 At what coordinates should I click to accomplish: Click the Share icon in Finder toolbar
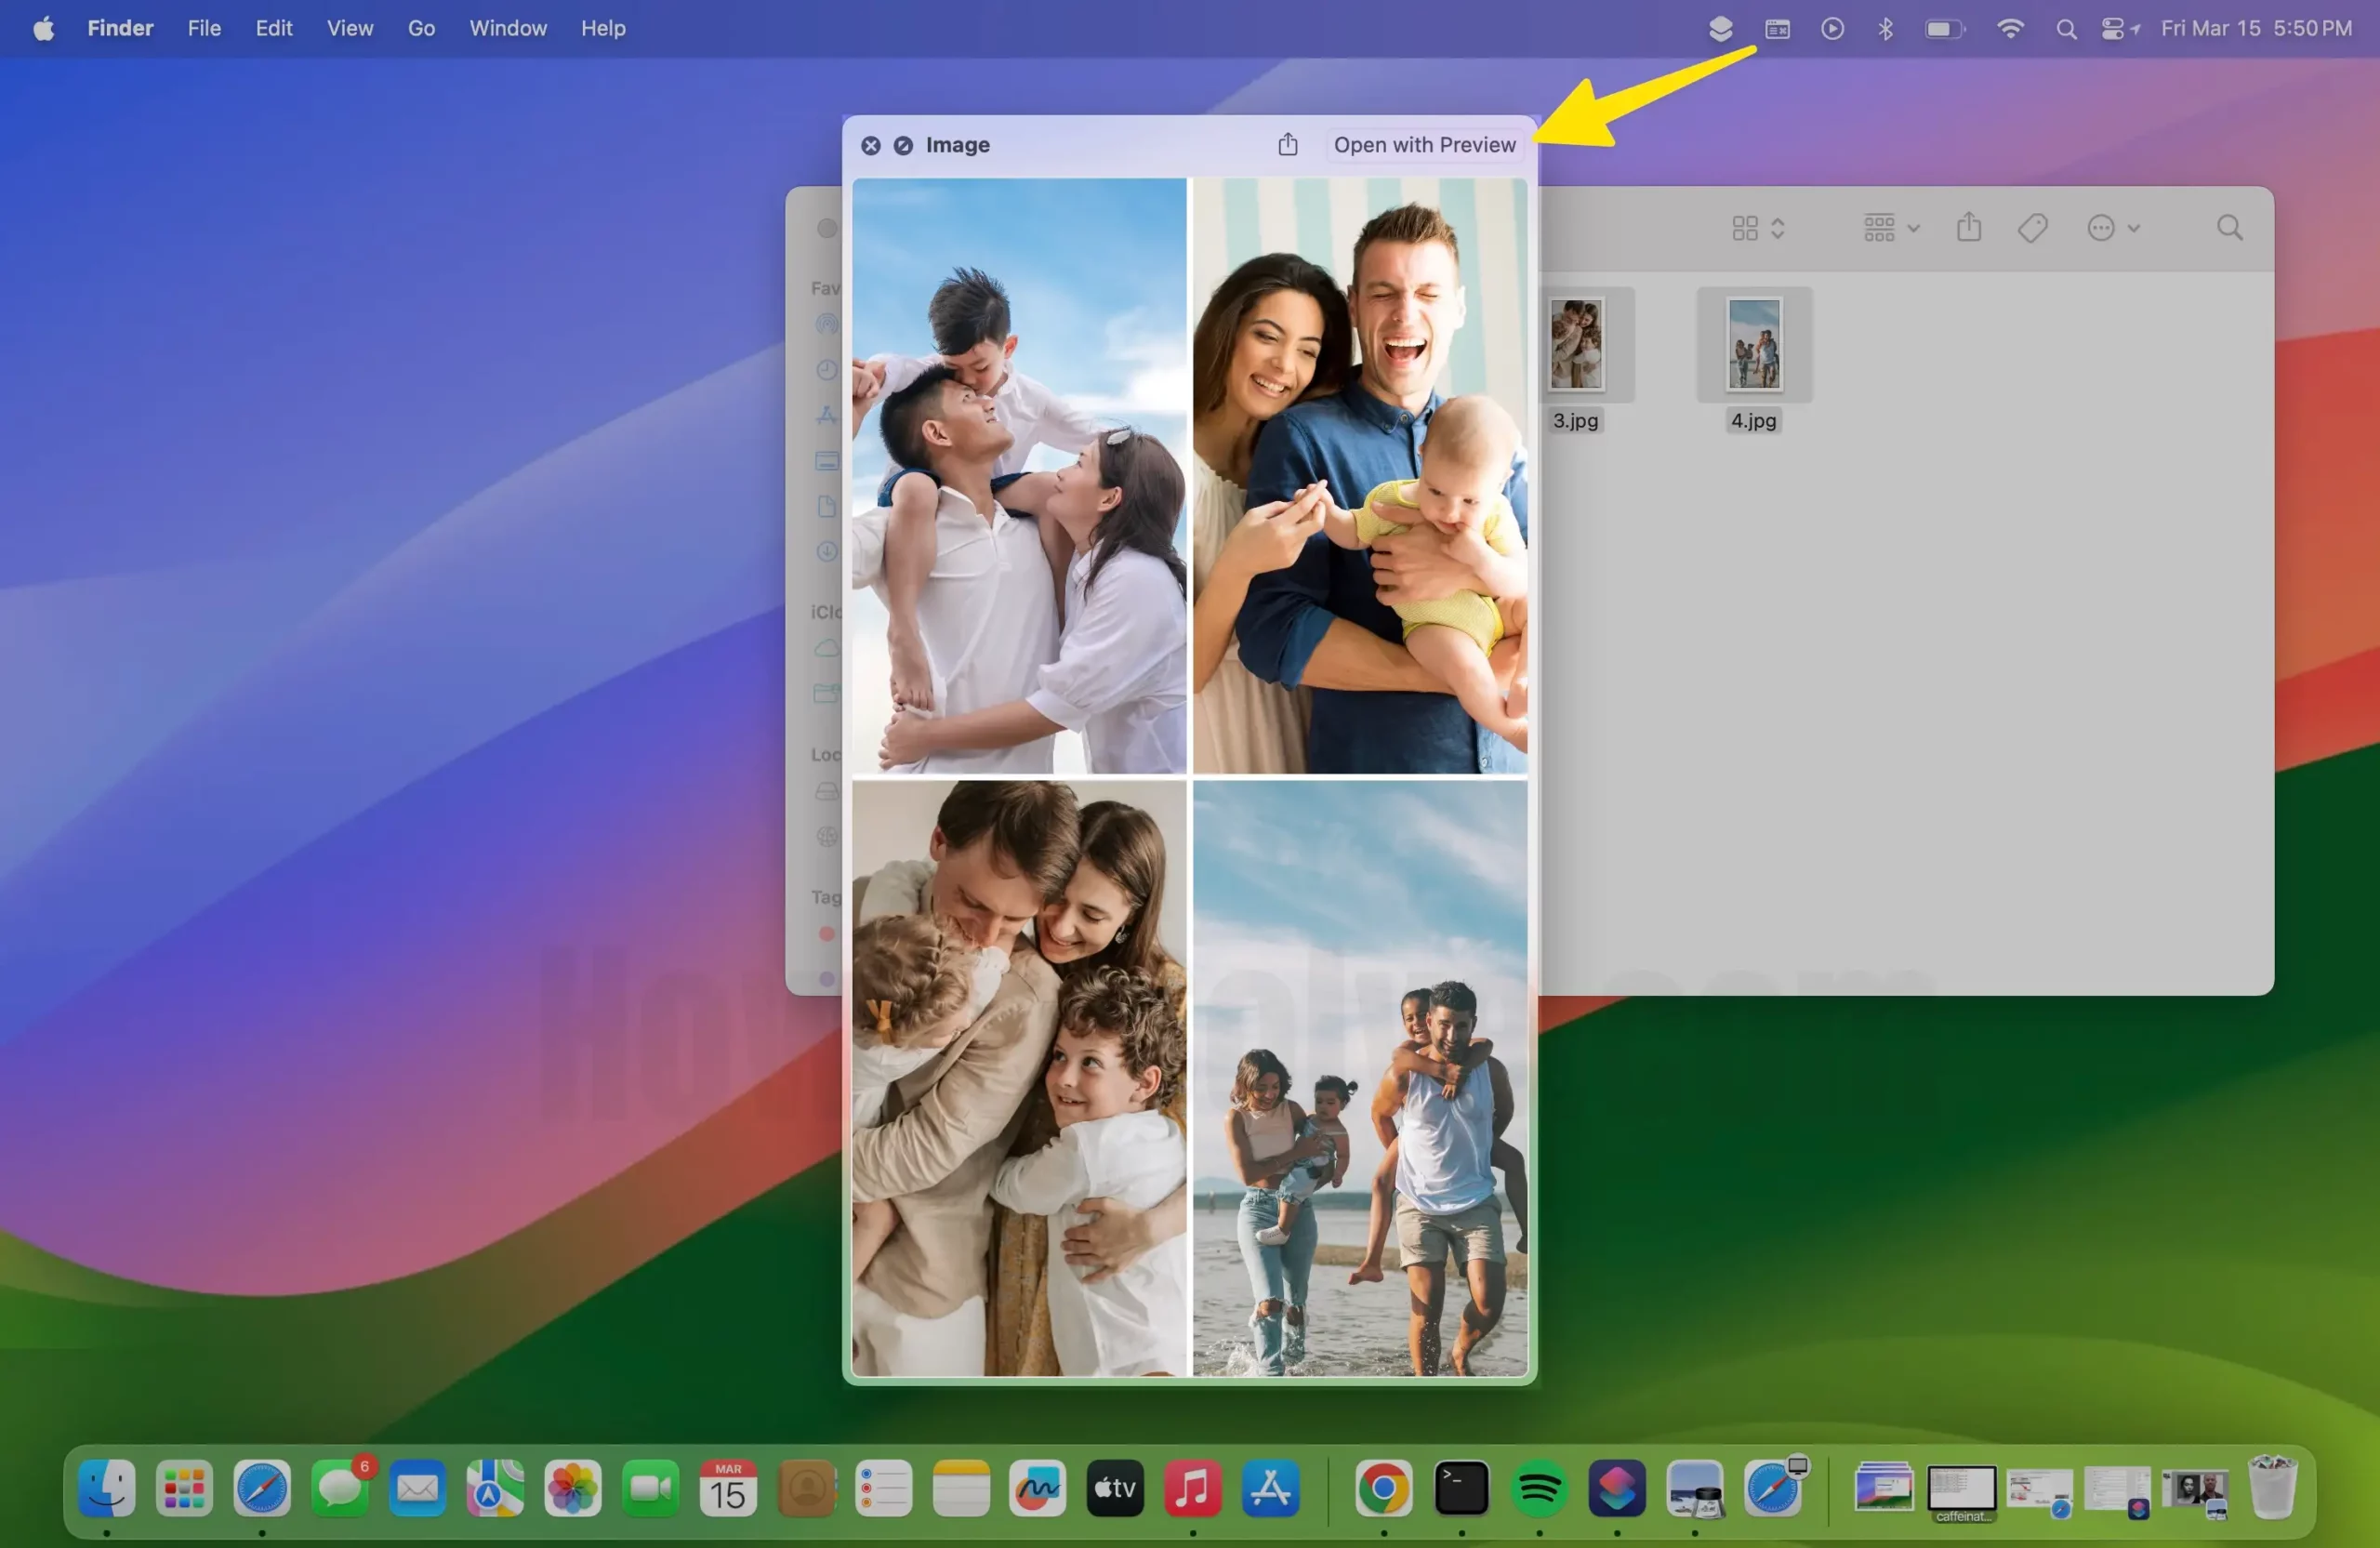(1968, 227)
